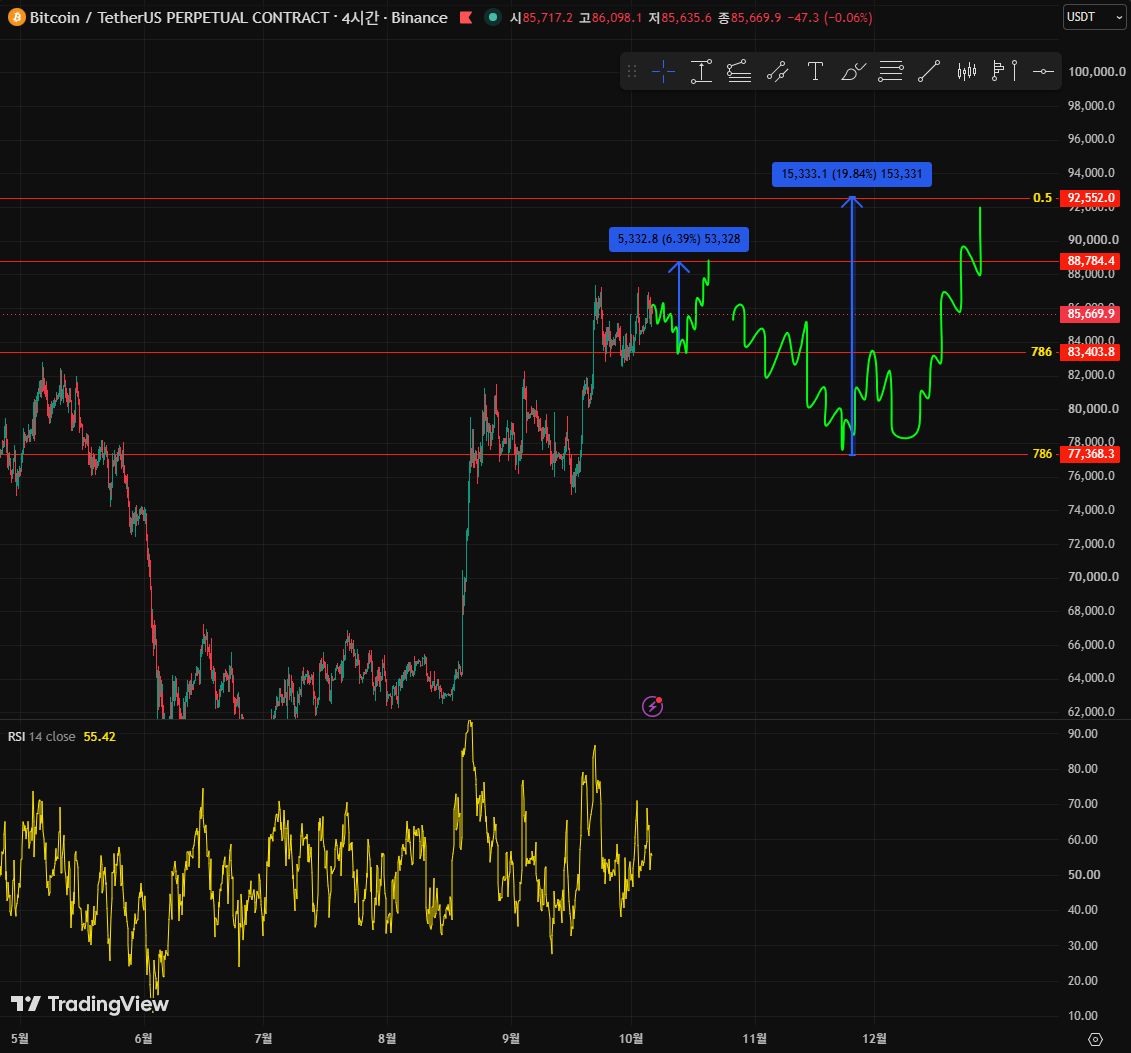1131x1053 pixels.
Task: Activate the Text annotation tool
Action: point(815,71)
